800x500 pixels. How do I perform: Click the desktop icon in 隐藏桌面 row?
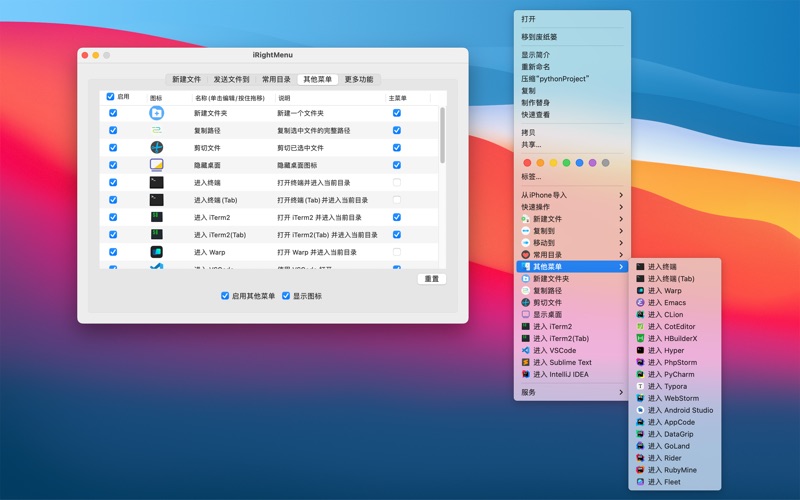157,165
